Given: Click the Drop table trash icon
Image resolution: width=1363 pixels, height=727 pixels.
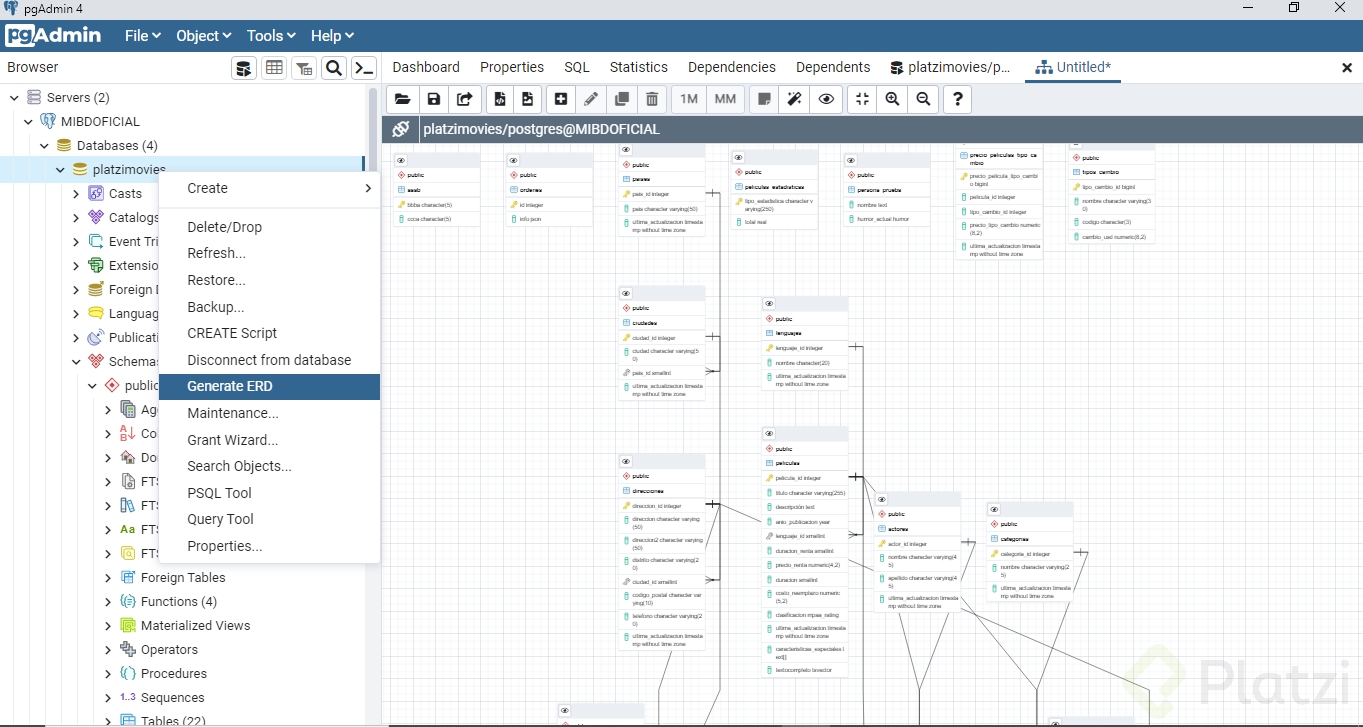Looking at the screenshot, I should (652, 99).
